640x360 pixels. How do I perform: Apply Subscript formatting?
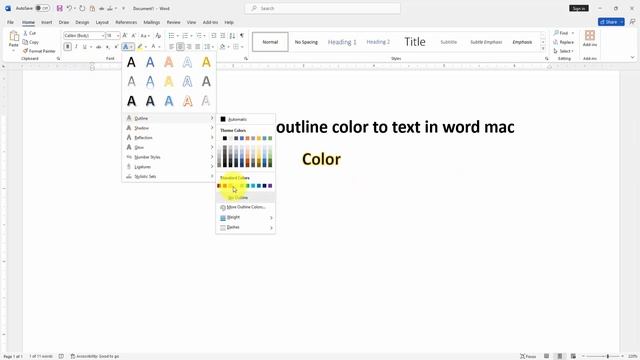coord(107,47)
